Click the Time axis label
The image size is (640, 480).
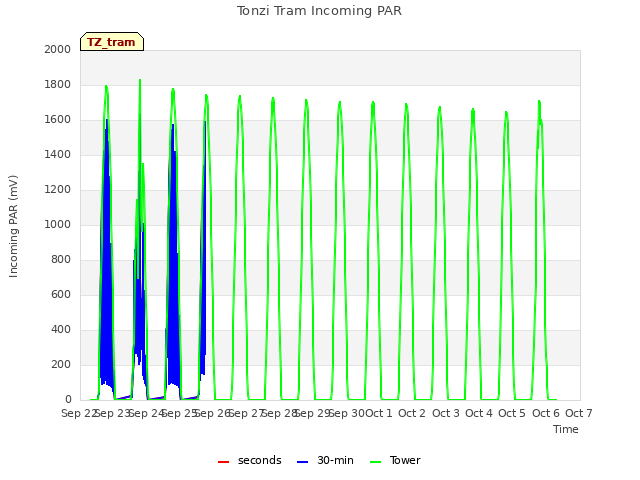[566, 429]
